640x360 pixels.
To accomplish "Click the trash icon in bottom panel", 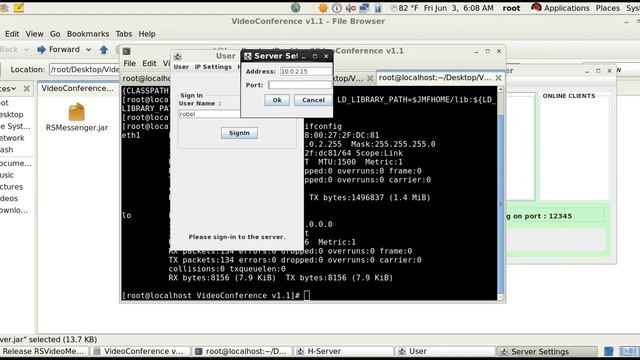I will coord(608,351).
